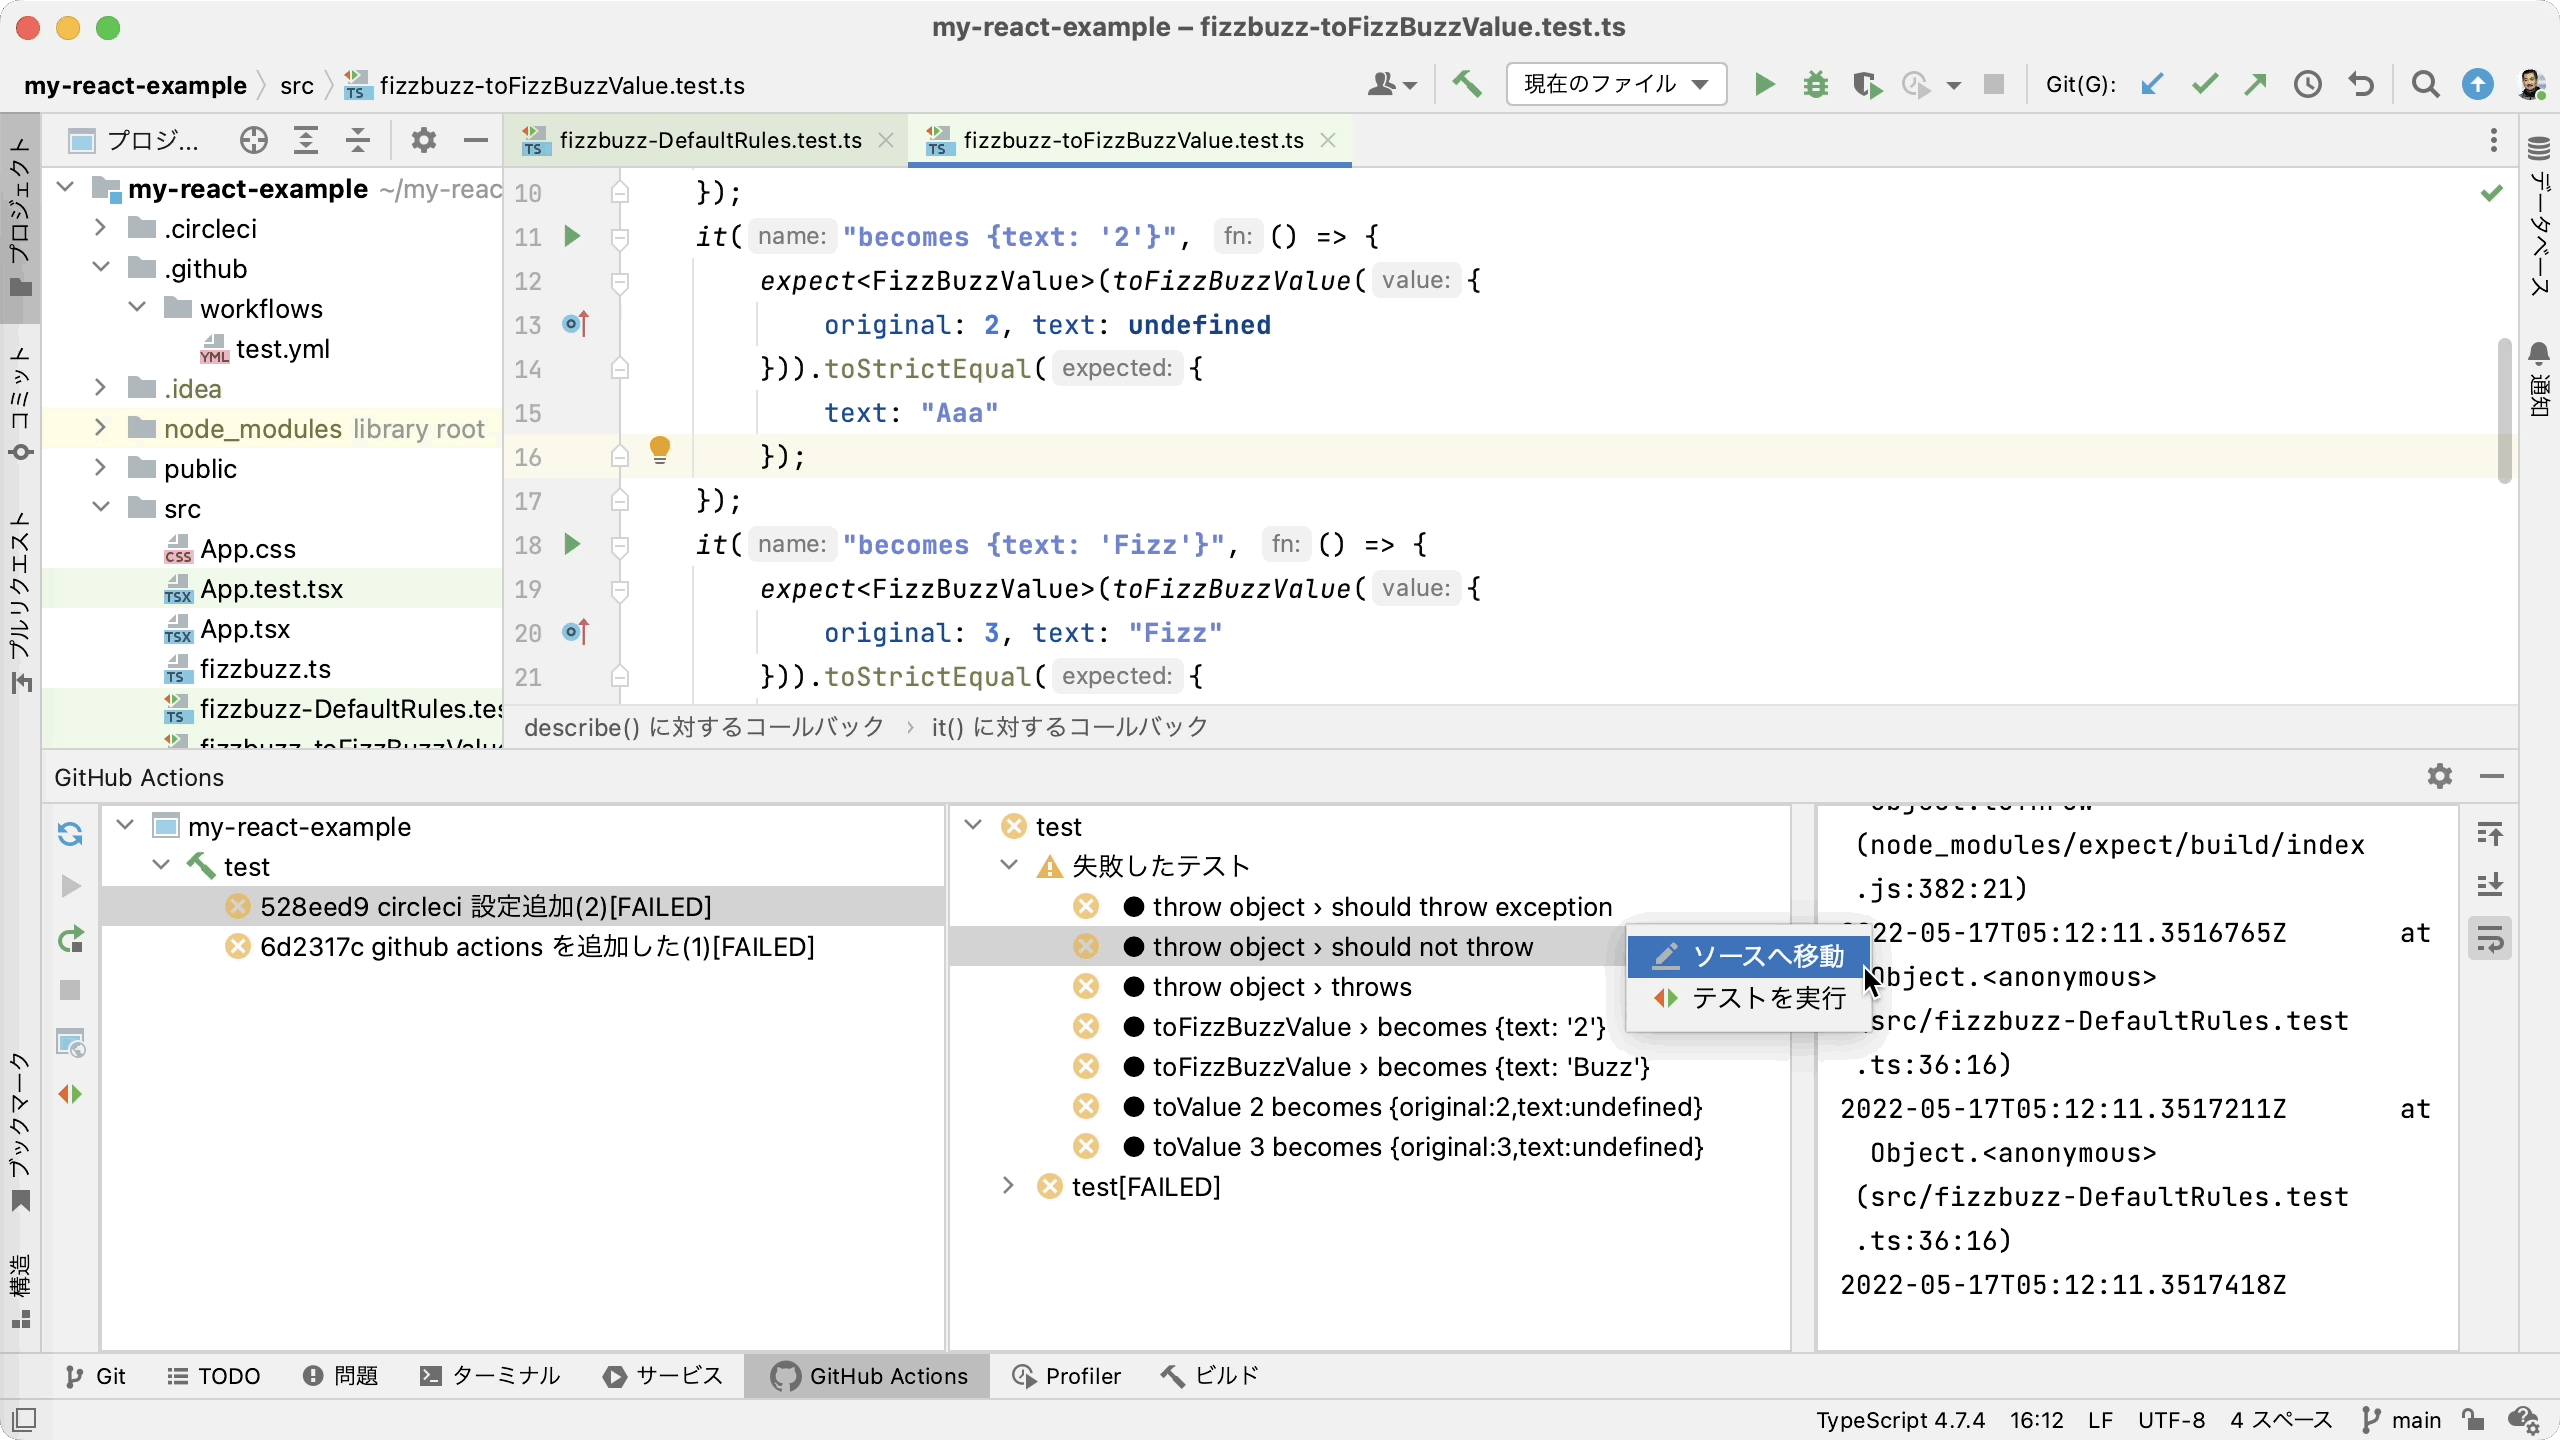
Task: Collapse the .github folder
Action: click(x=100, y=268)
